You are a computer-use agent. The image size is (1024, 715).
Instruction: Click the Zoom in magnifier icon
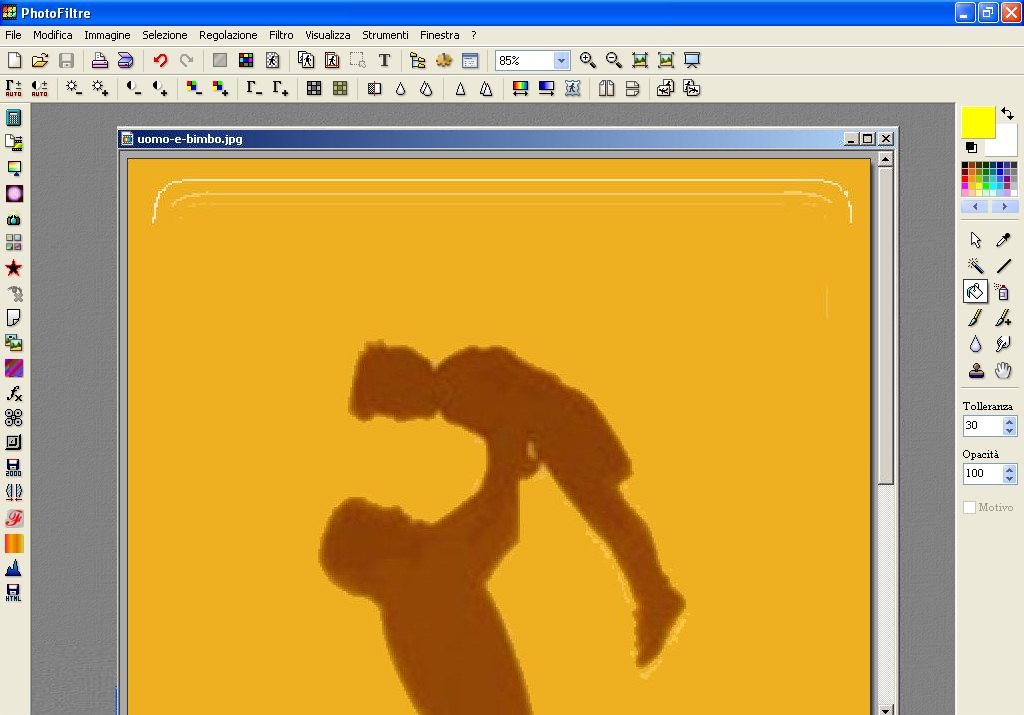[588, 61]
